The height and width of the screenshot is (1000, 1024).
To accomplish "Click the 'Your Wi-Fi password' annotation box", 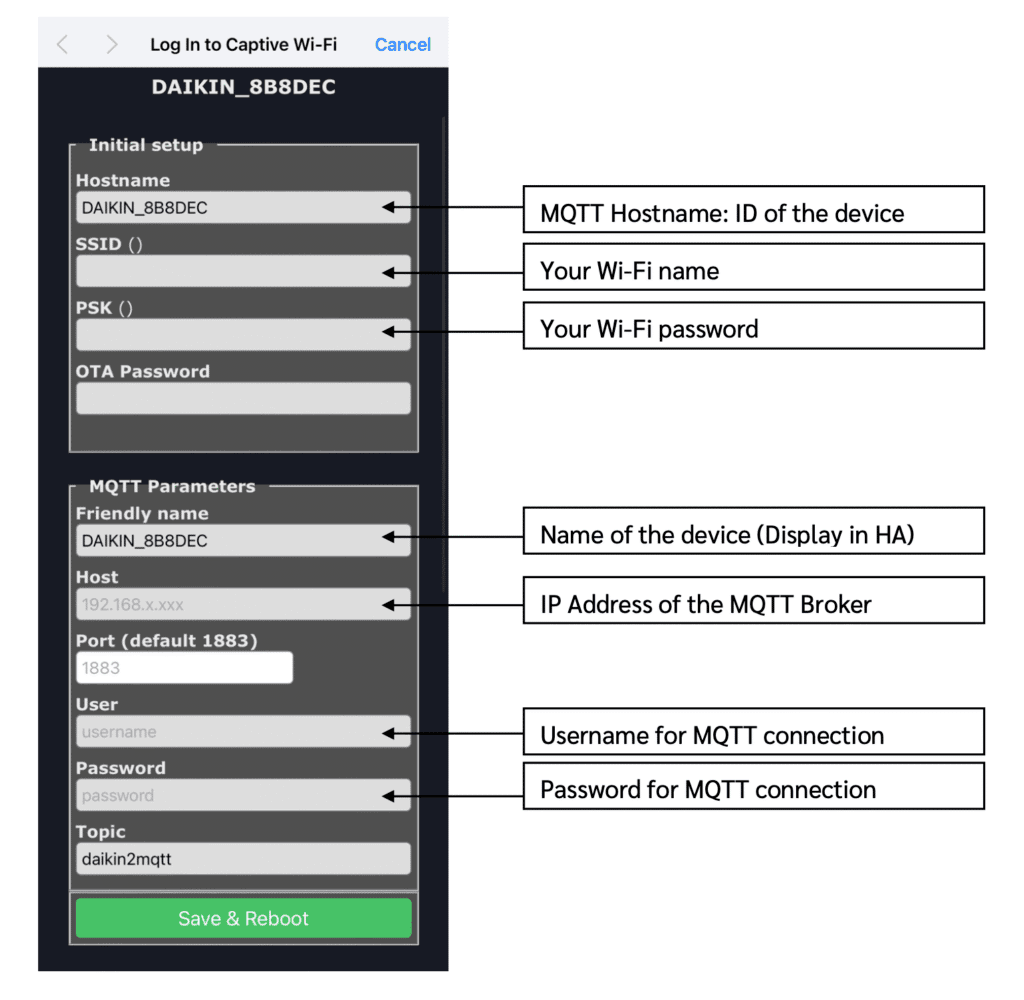I will (753, 329).
